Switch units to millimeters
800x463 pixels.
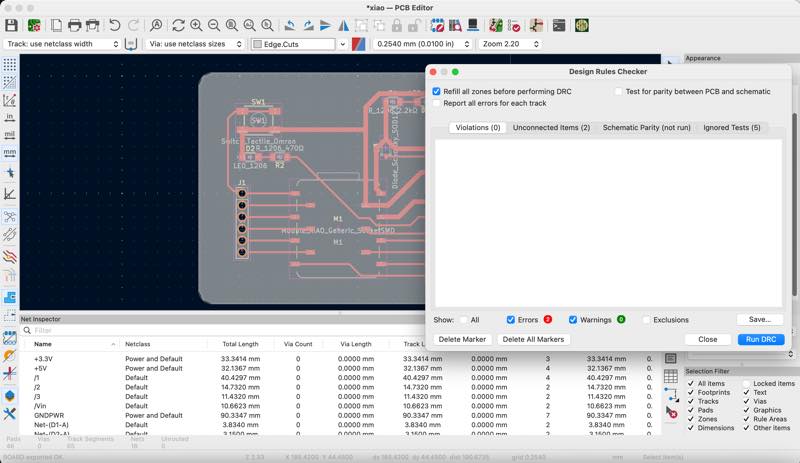[9, 152]
